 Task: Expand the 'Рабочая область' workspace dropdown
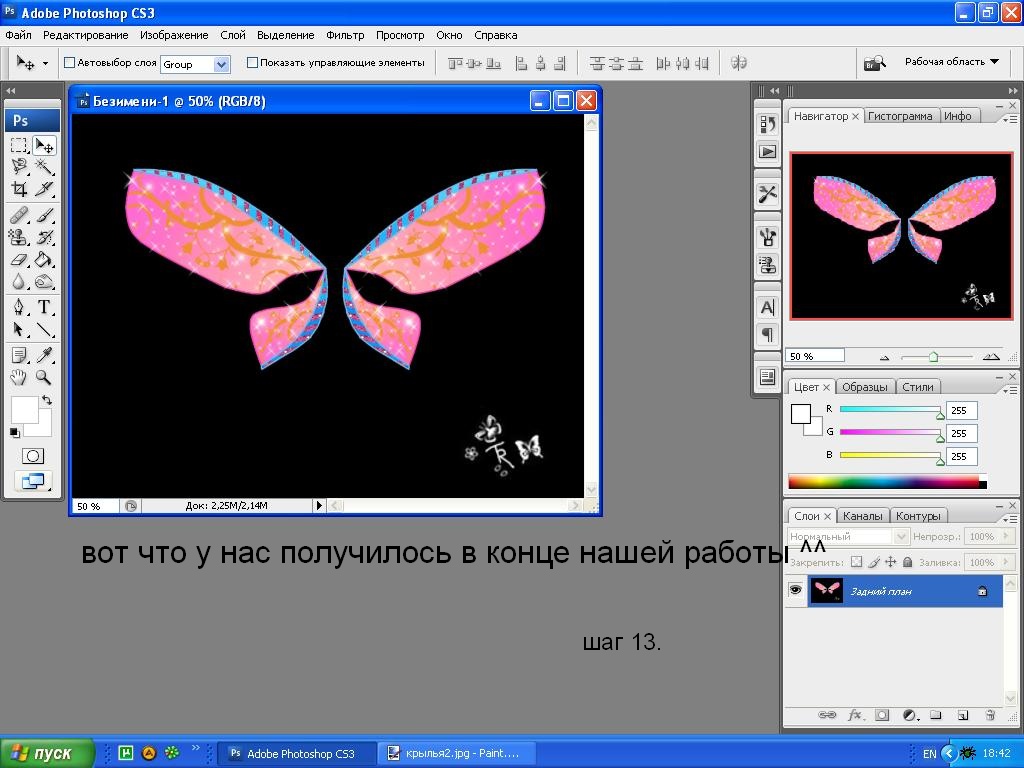coord(951,62)
